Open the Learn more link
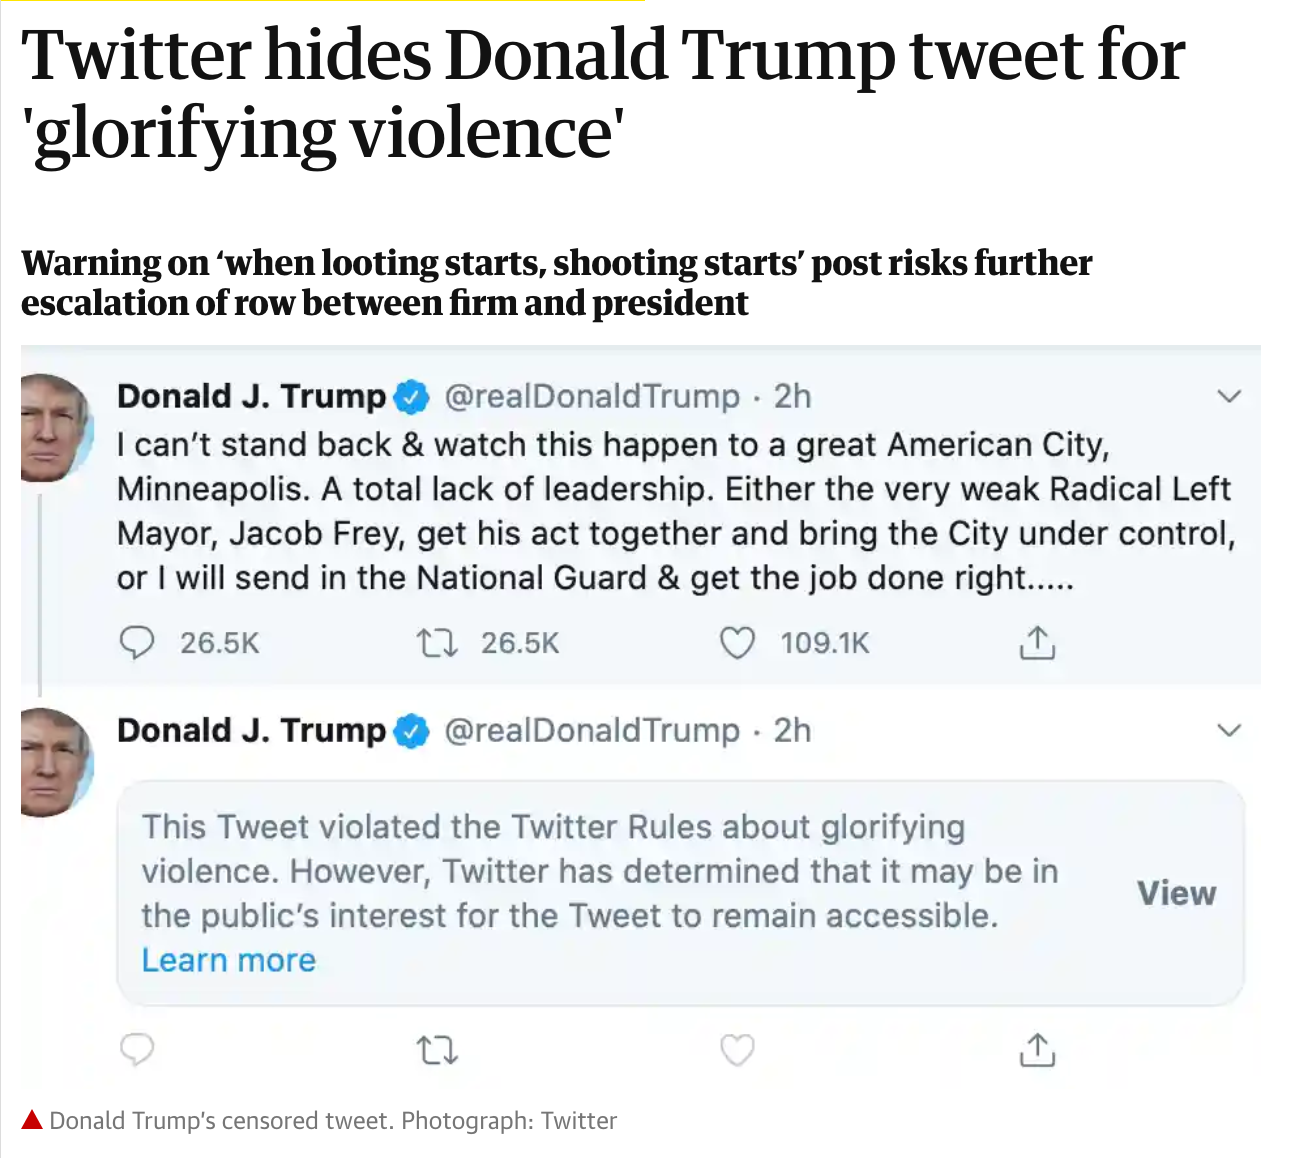 point(228,960)
